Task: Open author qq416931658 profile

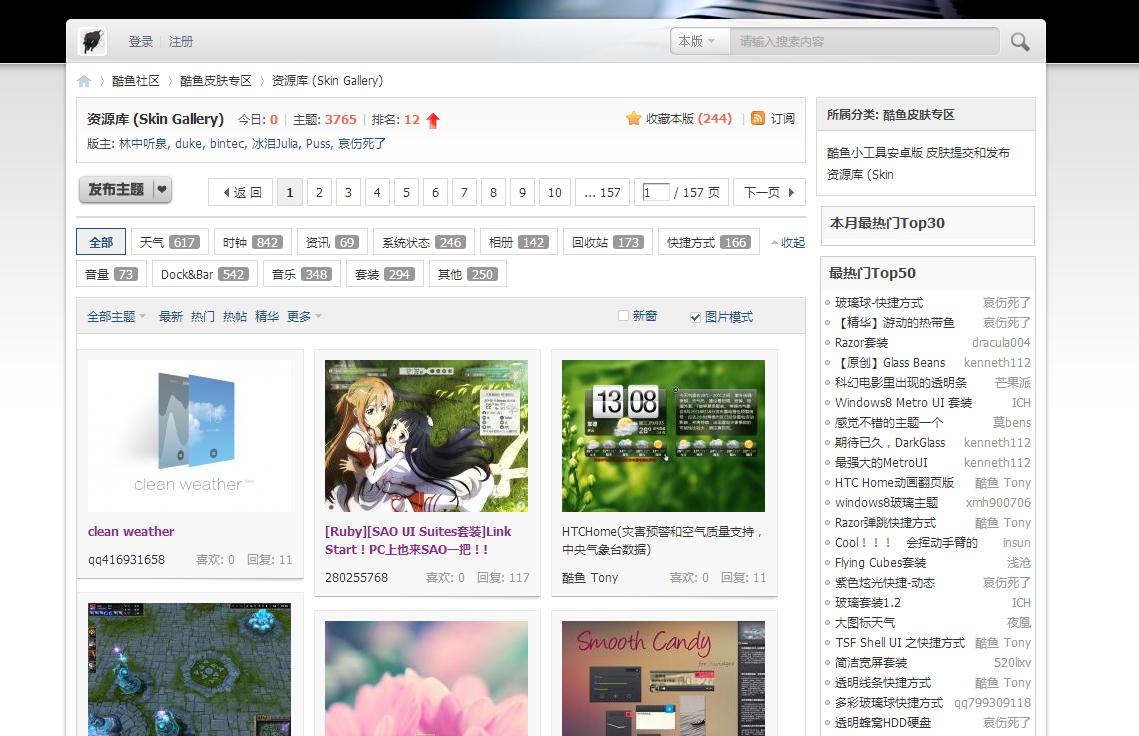Action: (126, 560)
